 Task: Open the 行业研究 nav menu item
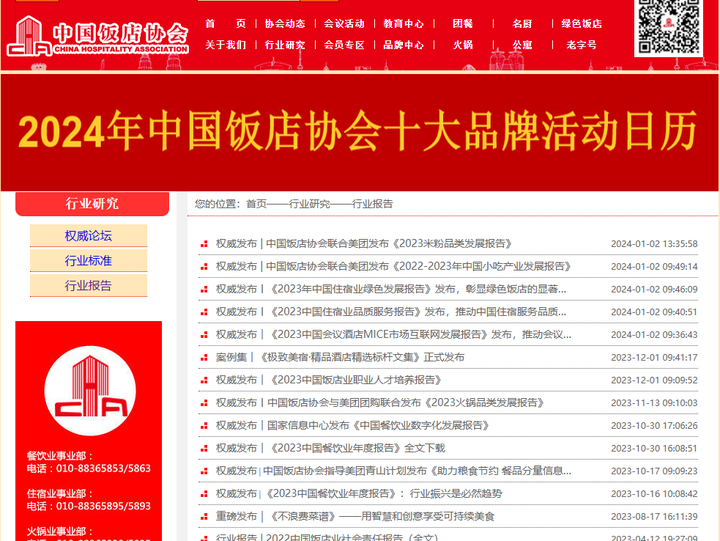(x=285, y=45)
